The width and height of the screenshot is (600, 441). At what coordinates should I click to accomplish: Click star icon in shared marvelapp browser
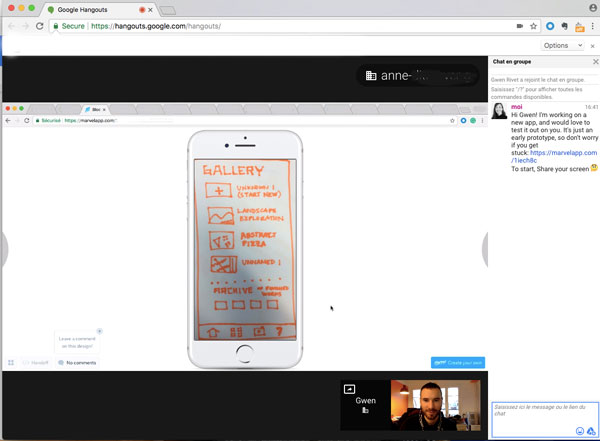click(x=452, y=121)
